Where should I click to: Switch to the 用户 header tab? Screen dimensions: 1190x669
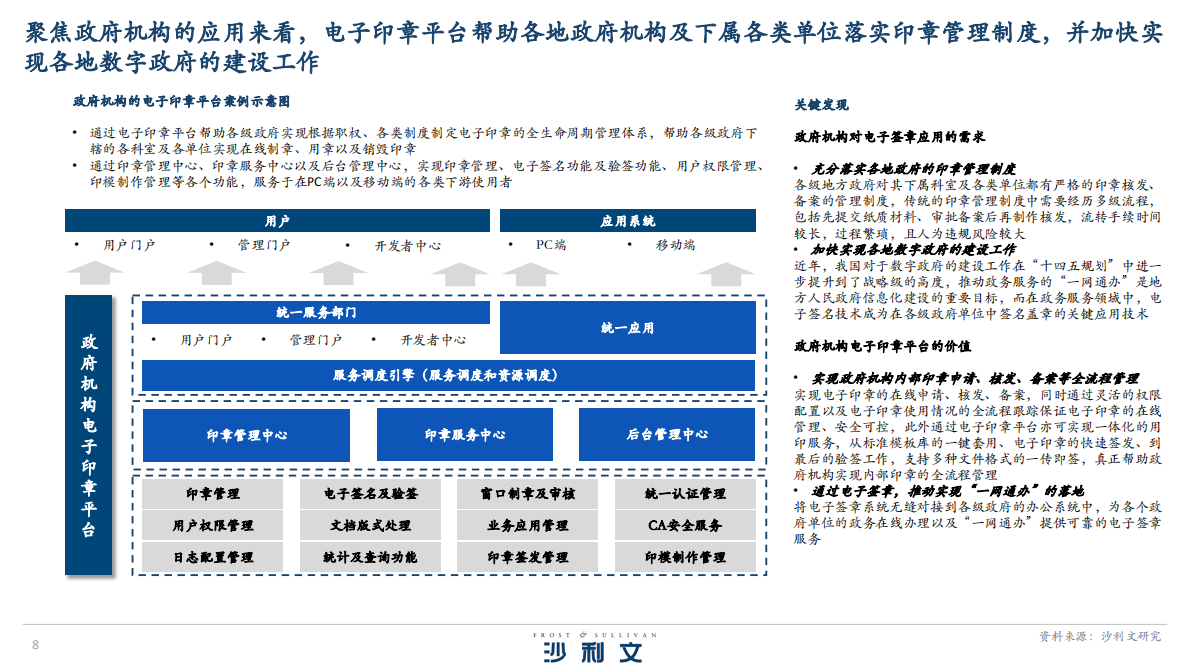(278, 219)
